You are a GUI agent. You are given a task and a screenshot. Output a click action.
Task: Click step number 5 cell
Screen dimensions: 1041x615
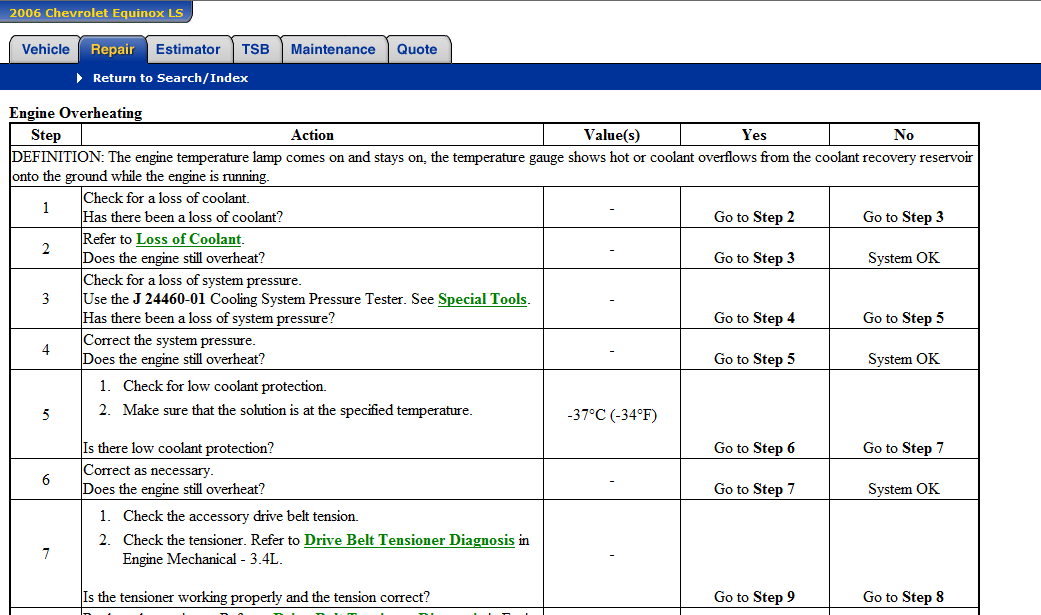(46, 415)
